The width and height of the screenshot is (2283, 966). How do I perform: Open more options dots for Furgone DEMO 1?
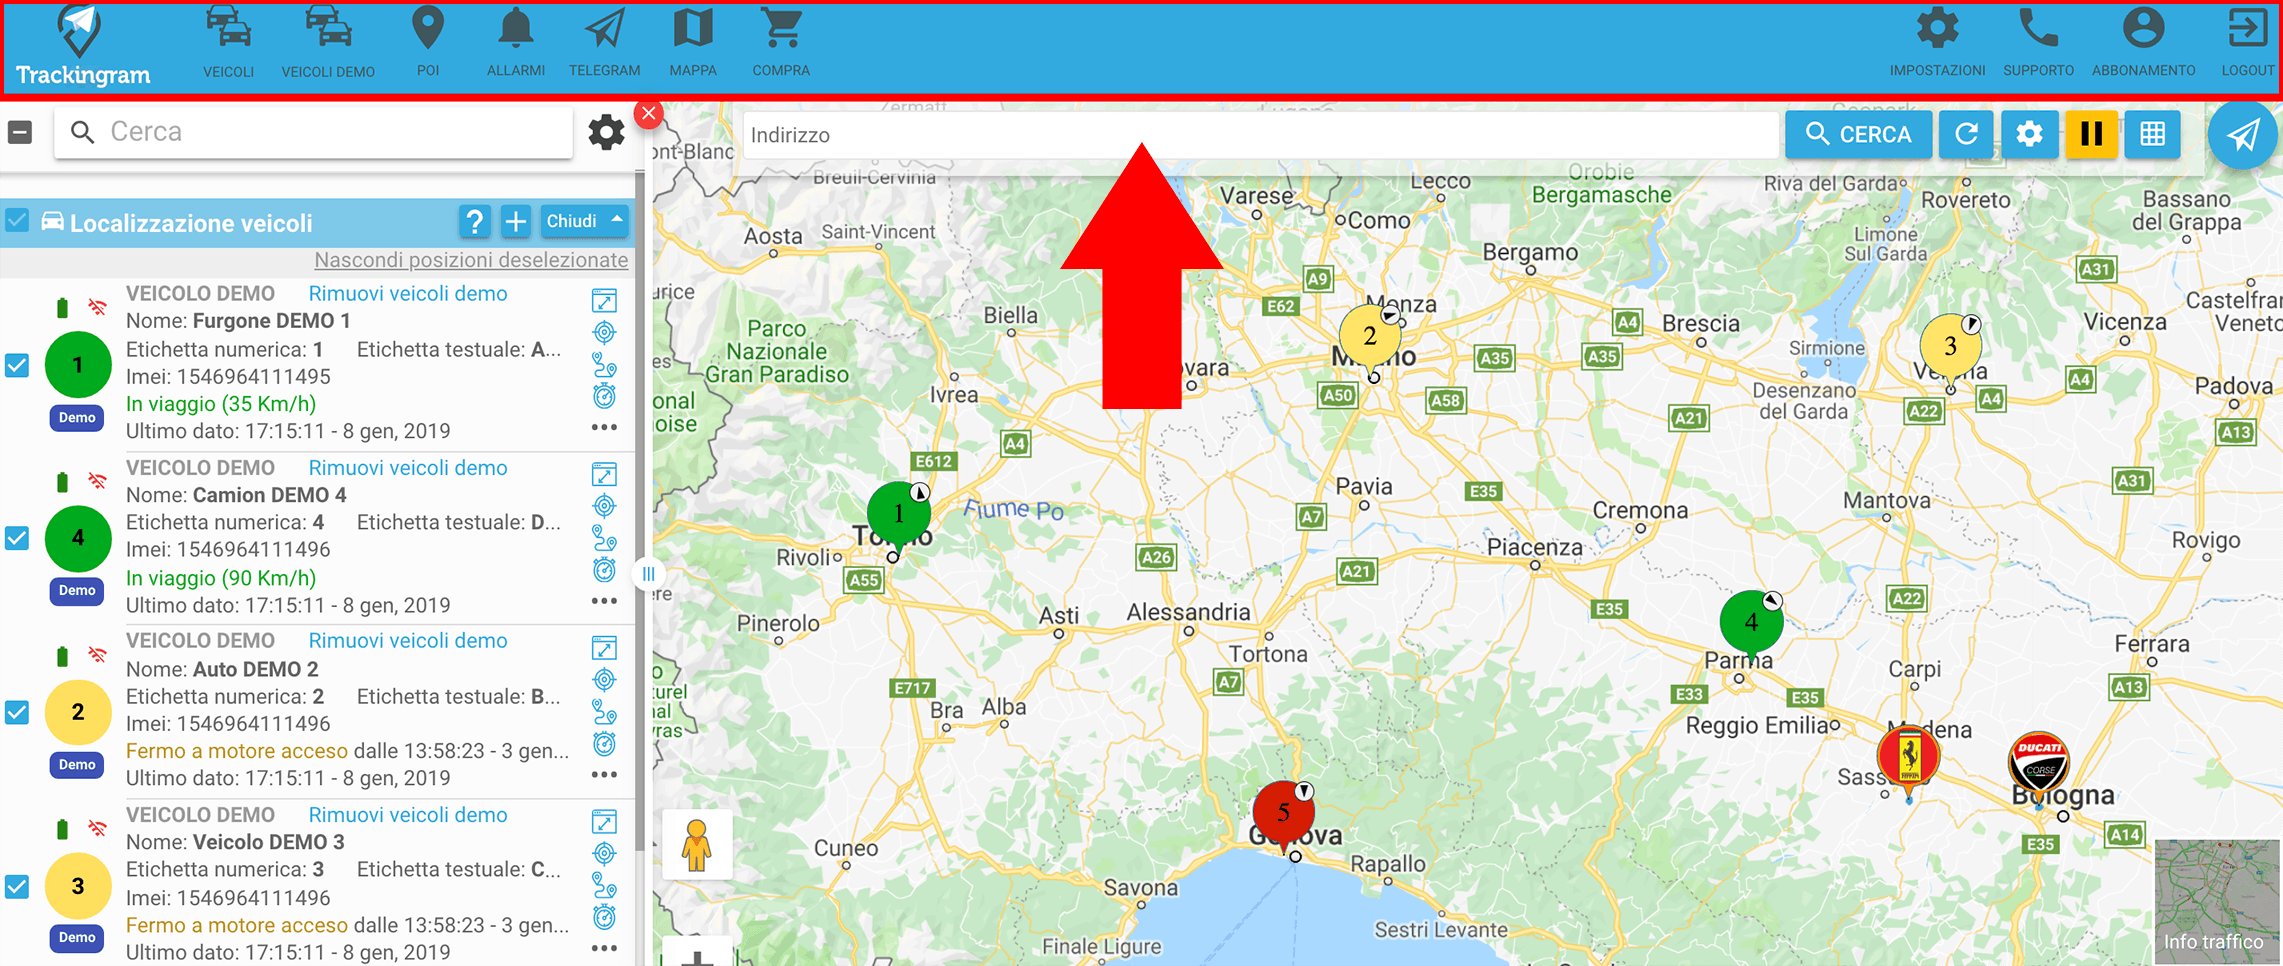click(604, 427)
